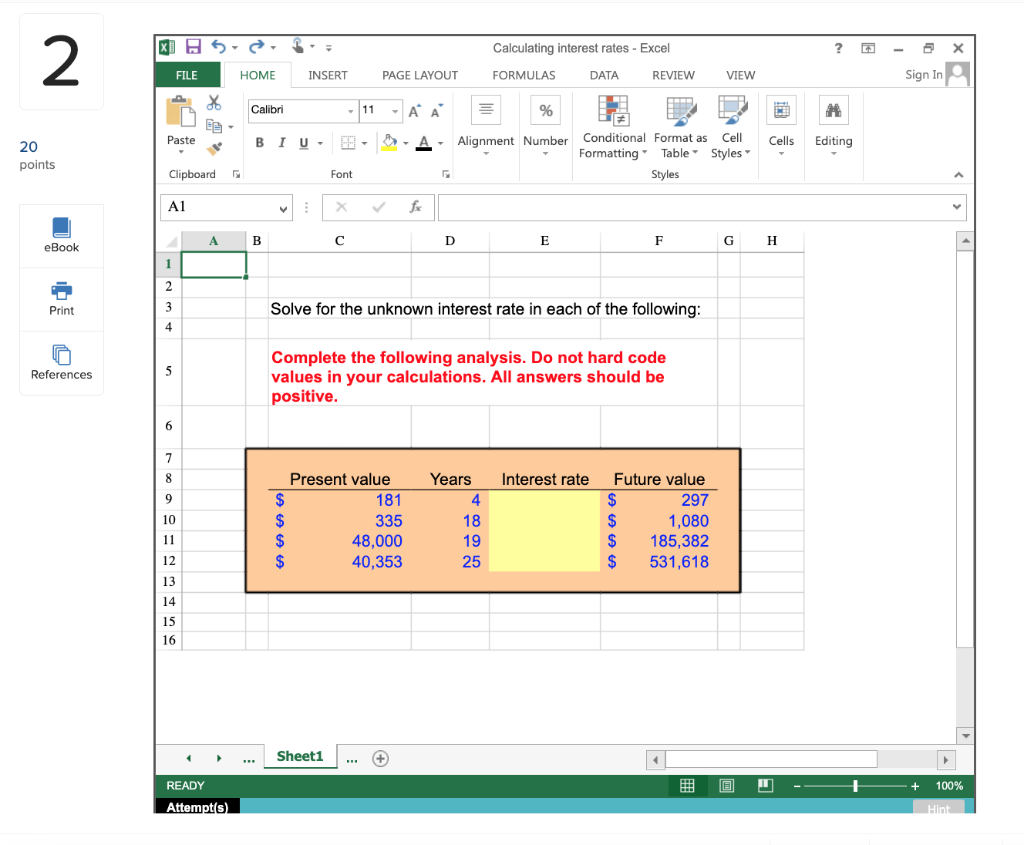Click vertical scrollbar down arrow

pyautogui.click(x=965, y=736)
